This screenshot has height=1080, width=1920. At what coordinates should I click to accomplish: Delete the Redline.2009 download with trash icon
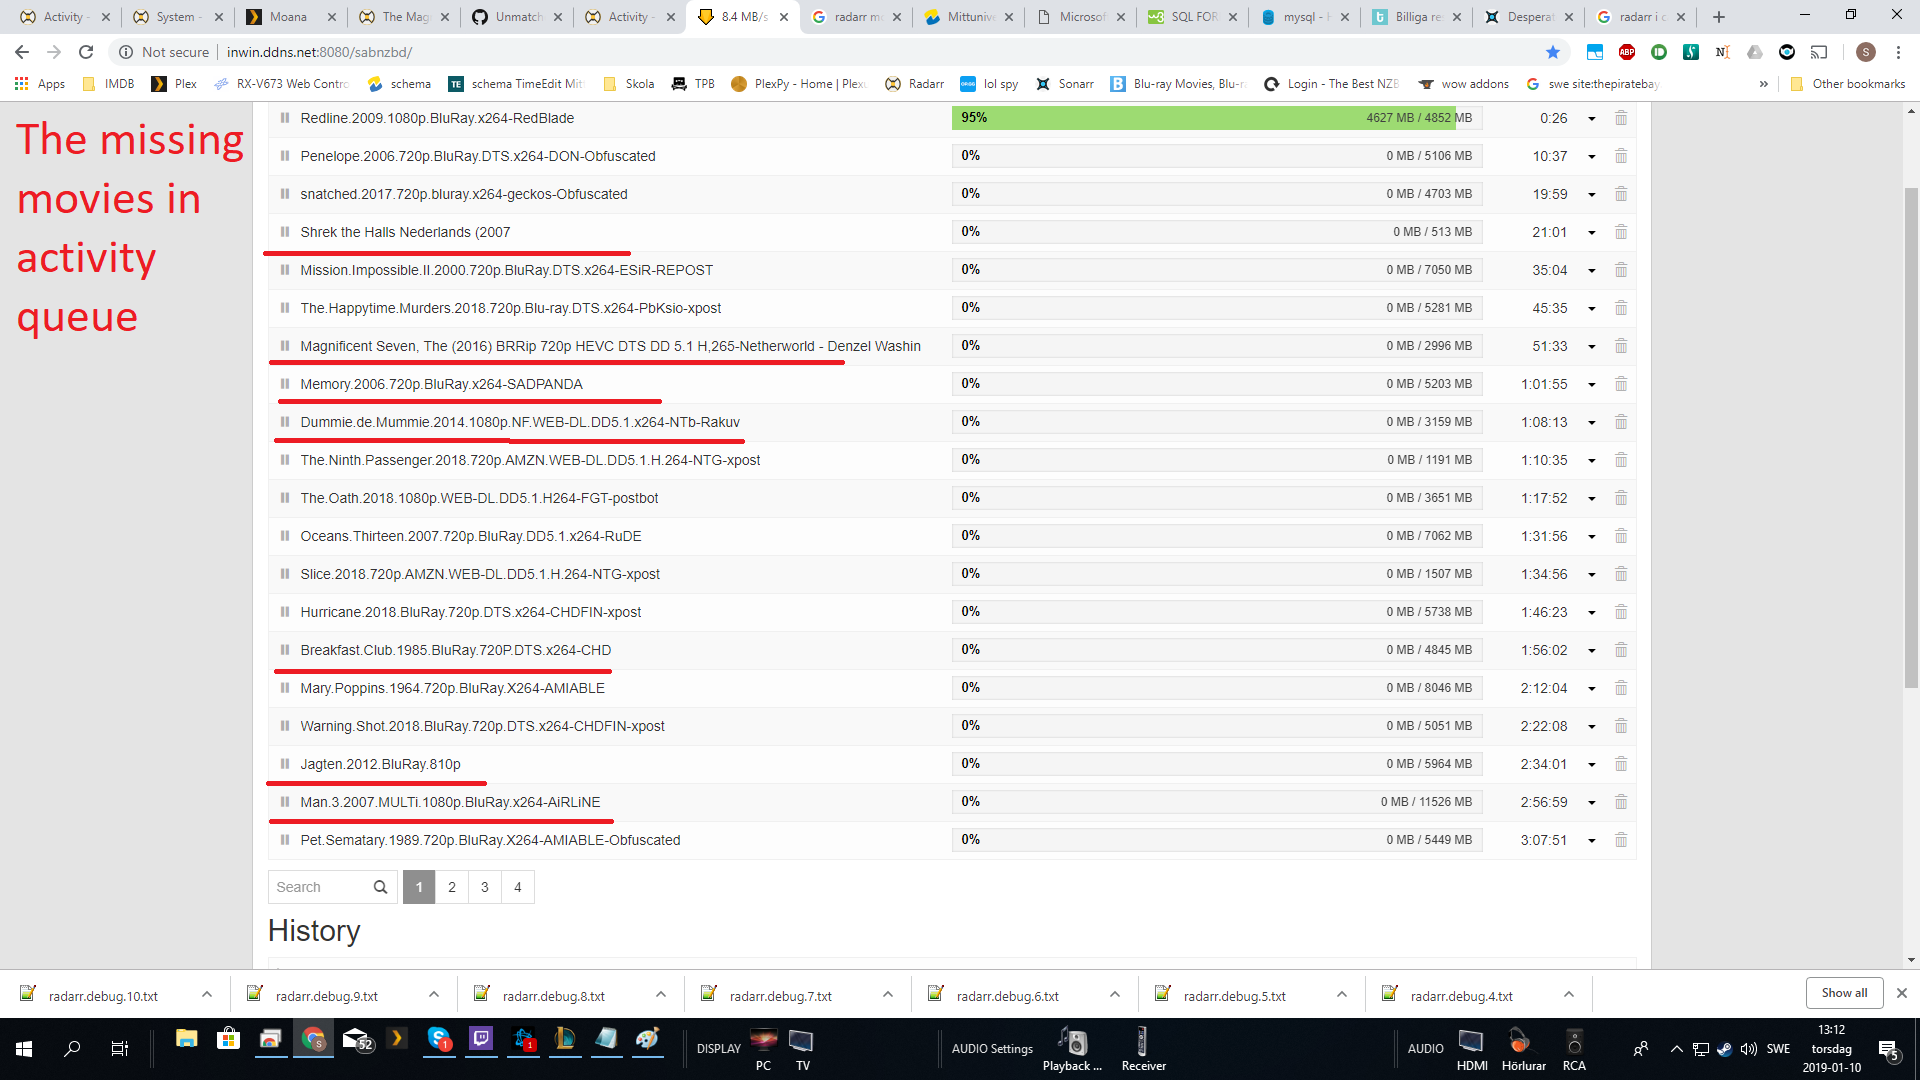click(1621, 118)
